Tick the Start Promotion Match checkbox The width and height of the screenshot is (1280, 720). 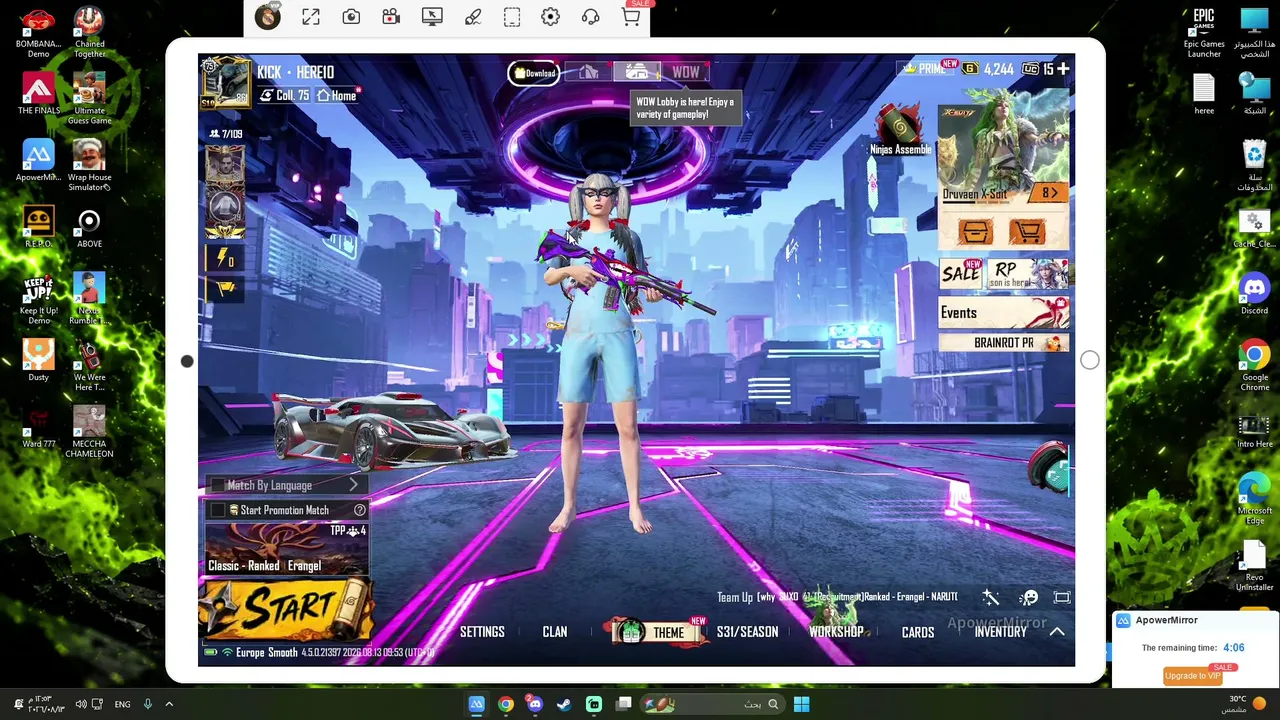point(218,510)
